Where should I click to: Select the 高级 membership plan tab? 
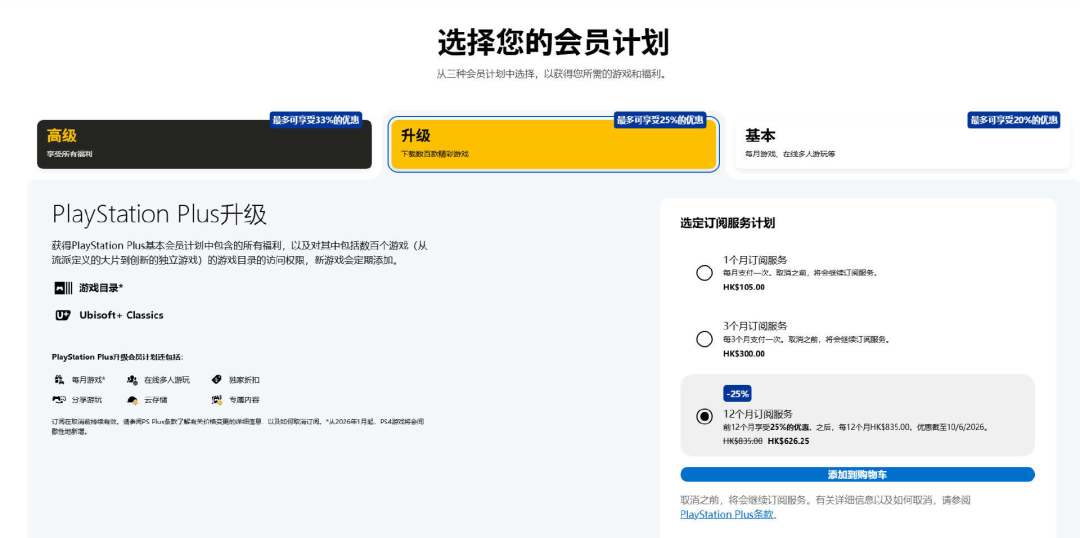[204, 144]
